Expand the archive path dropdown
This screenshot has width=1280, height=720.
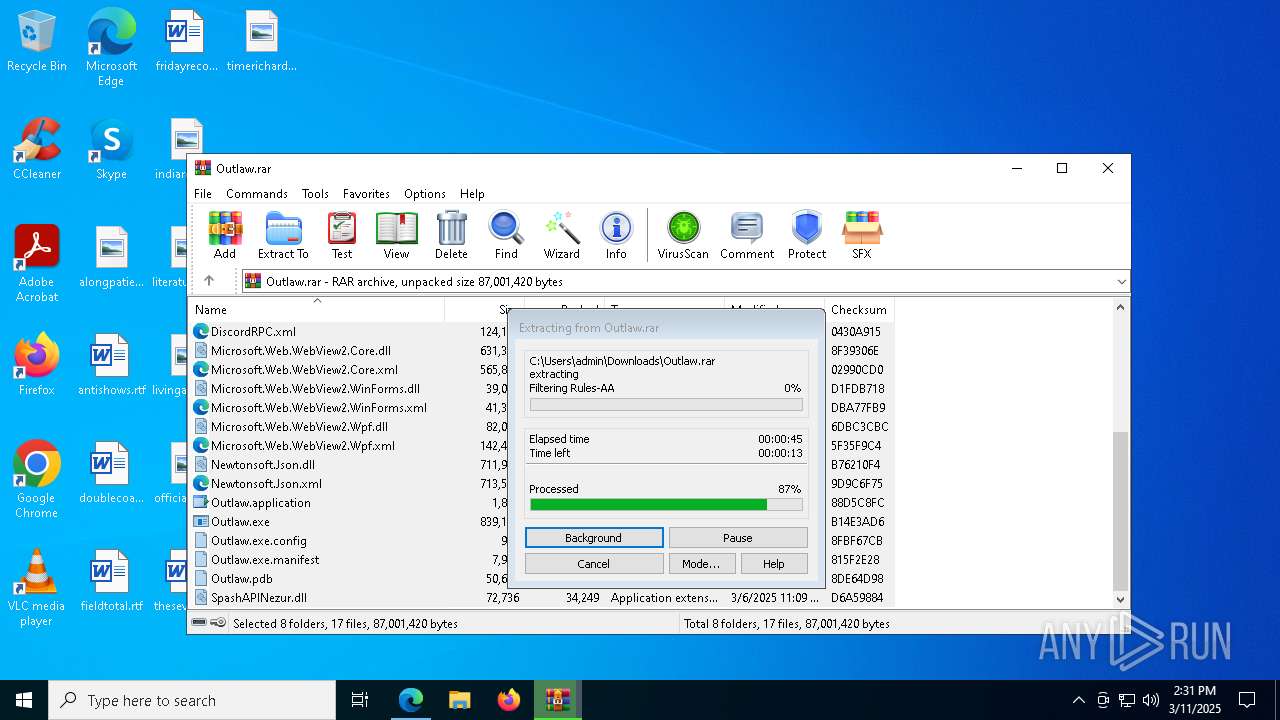tap(1121, 282)
